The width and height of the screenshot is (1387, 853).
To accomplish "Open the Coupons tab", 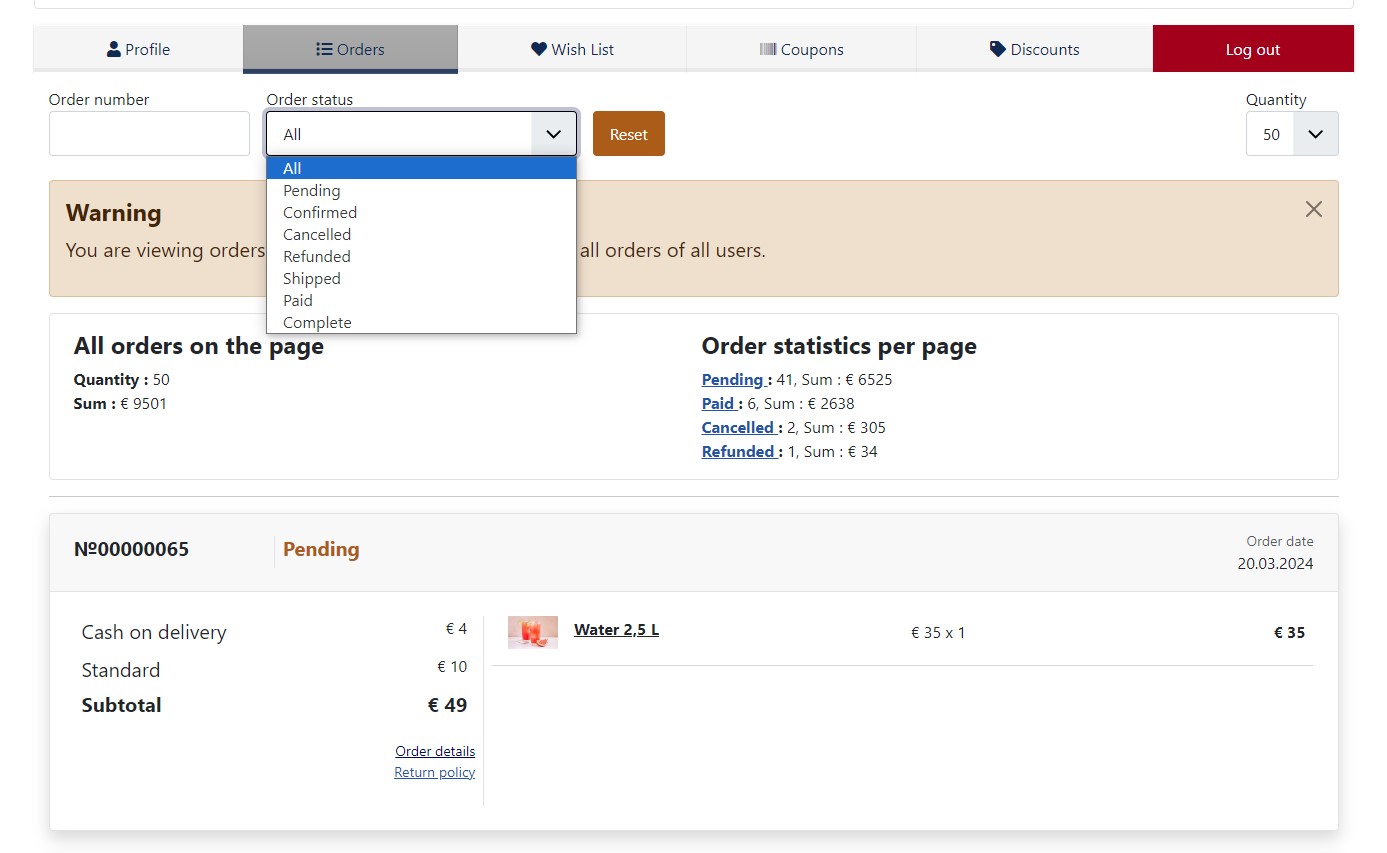I will pos(801,49).
